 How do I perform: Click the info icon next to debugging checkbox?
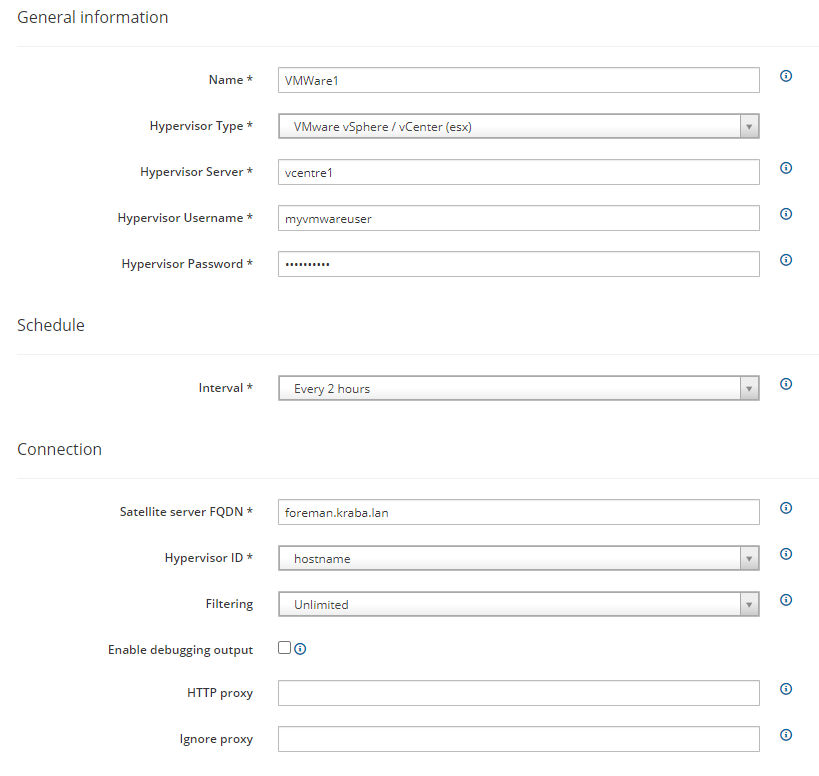tap(300, 649)
